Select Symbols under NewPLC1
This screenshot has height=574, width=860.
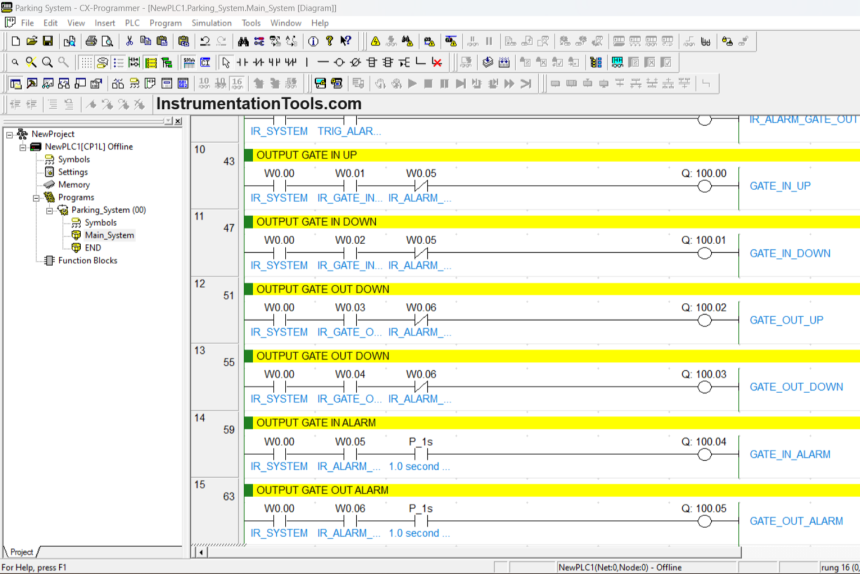73,160
